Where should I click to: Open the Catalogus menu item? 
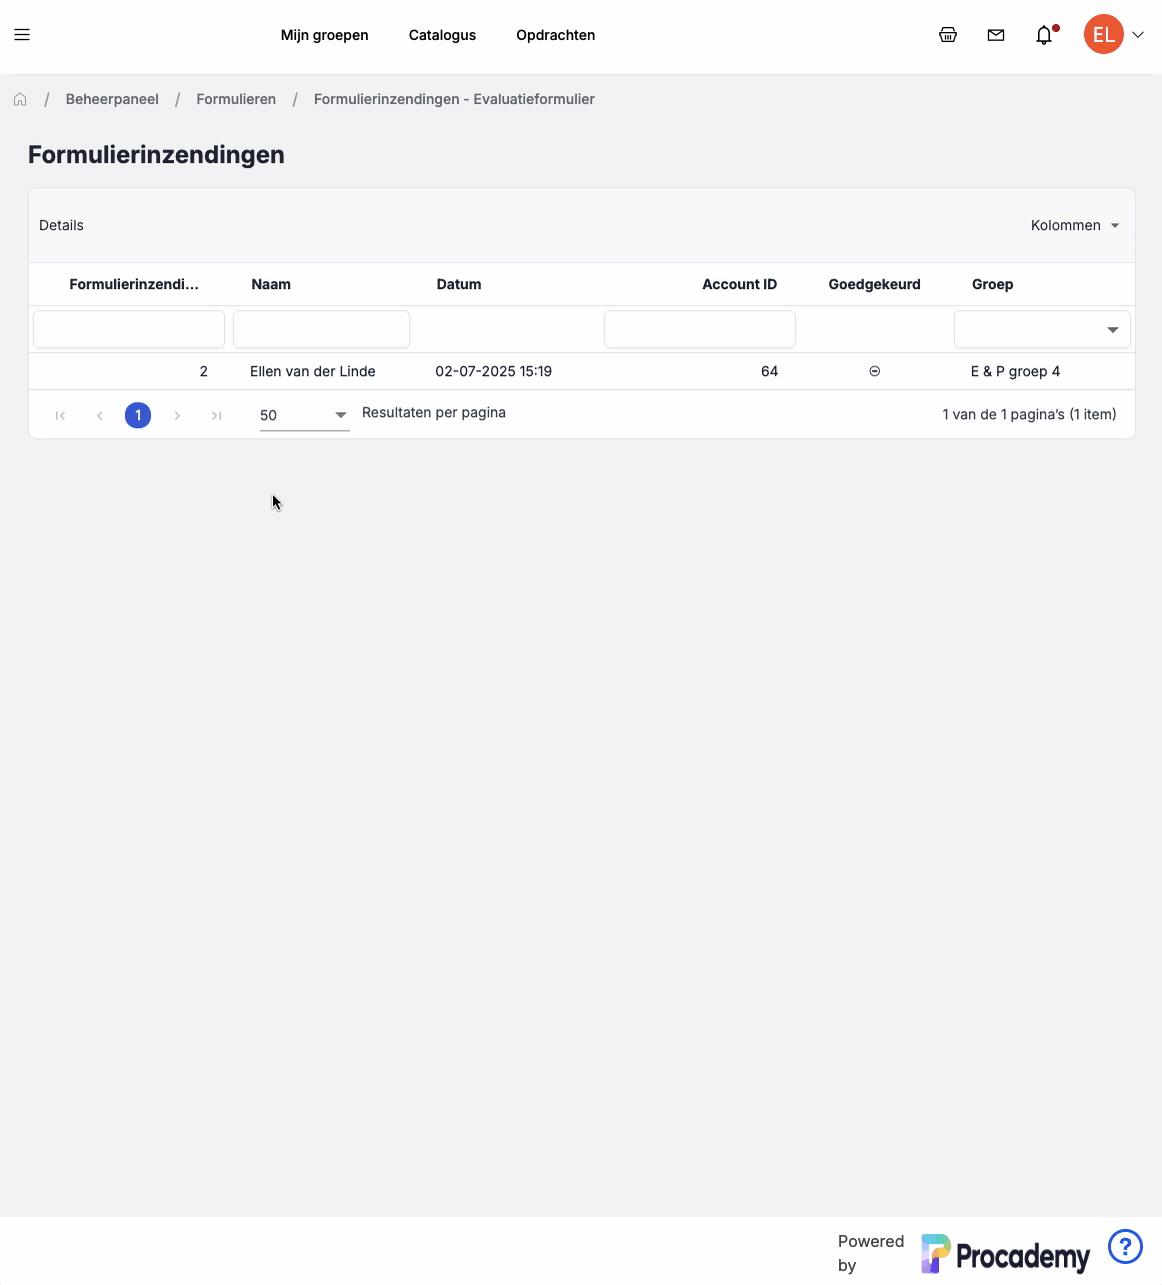[x=442, y=35]
